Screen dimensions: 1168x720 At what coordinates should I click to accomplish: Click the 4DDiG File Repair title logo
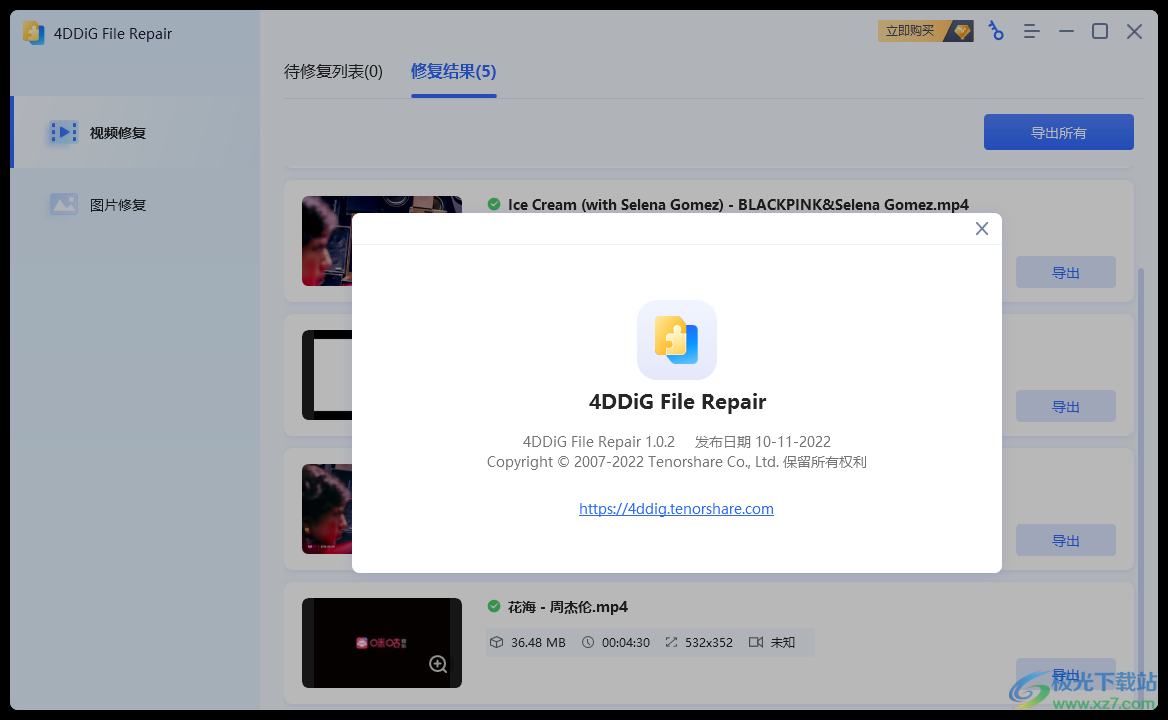[x=33, y=33]
